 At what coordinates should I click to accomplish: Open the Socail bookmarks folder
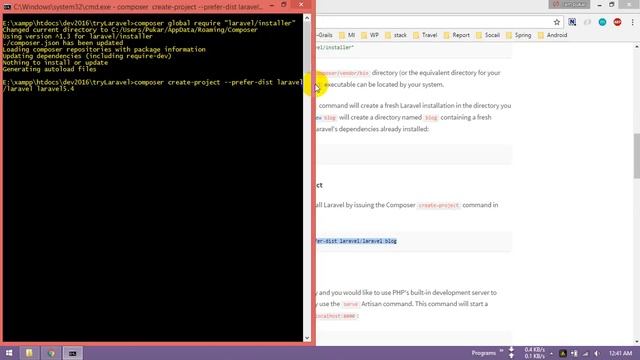click(x=488, y=35)
